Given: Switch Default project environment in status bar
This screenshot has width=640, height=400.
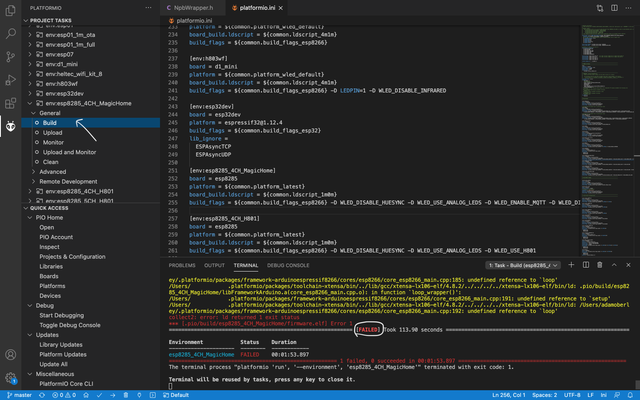Looking at the screenshot, I should click(x=176, y=395).
